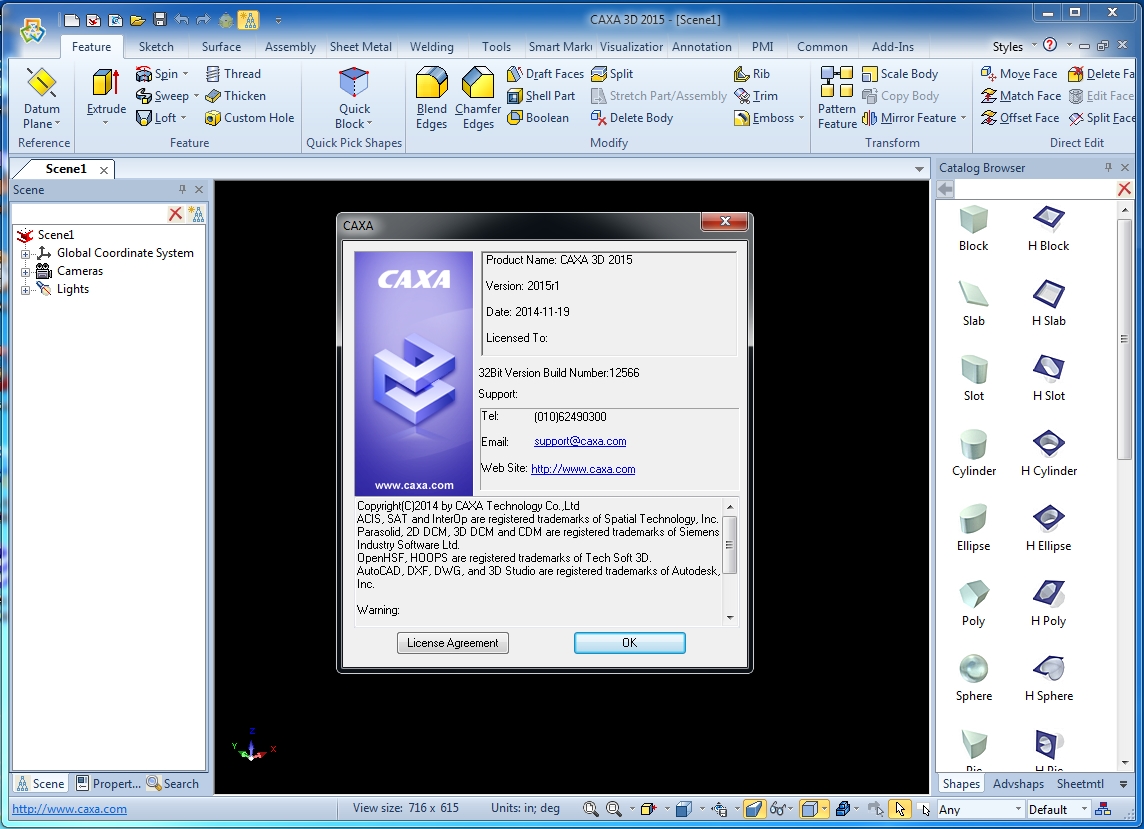Open the Sweep dropdown arrow
Screen dimensions: 1144x829
click(196, 96)
